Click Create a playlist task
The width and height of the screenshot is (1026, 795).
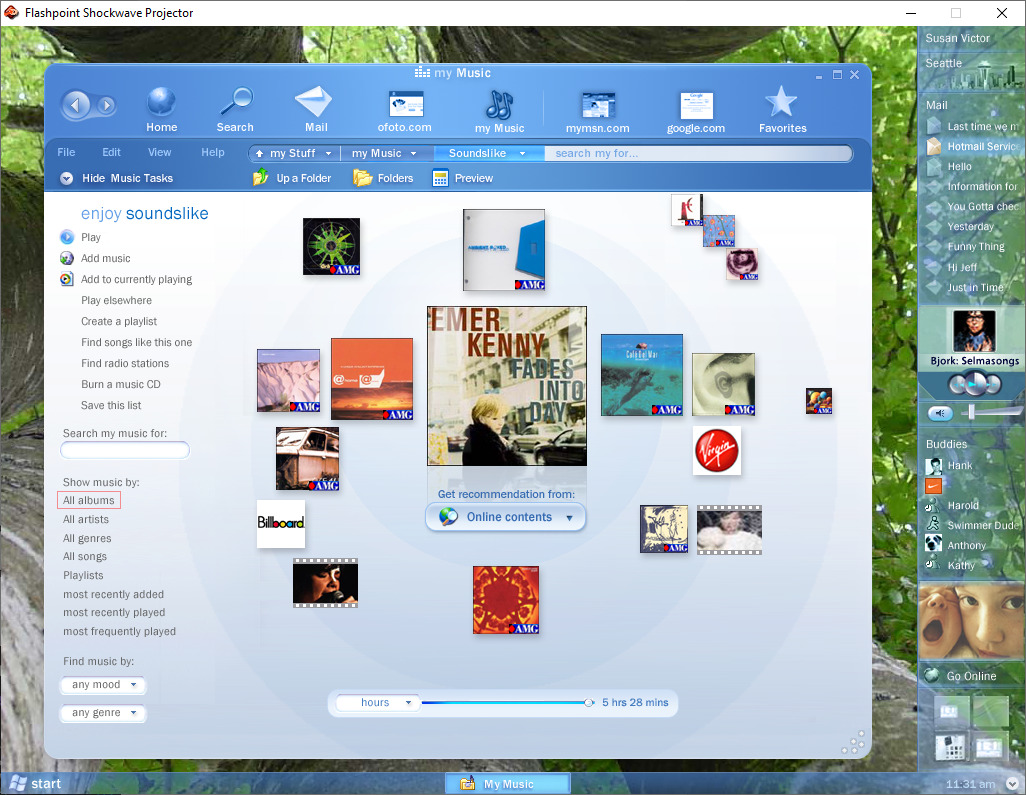coord(119,321)
